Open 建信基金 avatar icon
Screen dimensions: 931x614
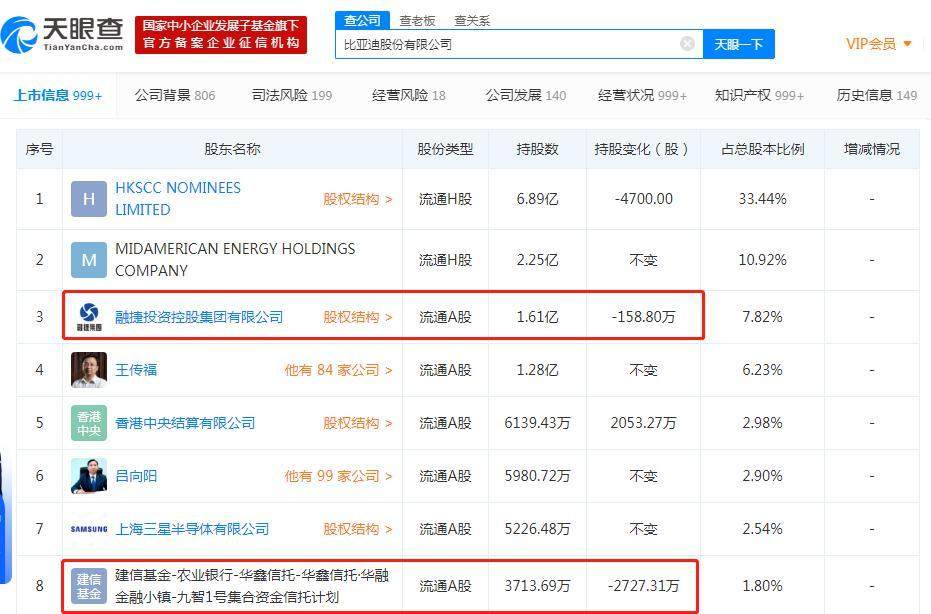click(x=88, y=585)
